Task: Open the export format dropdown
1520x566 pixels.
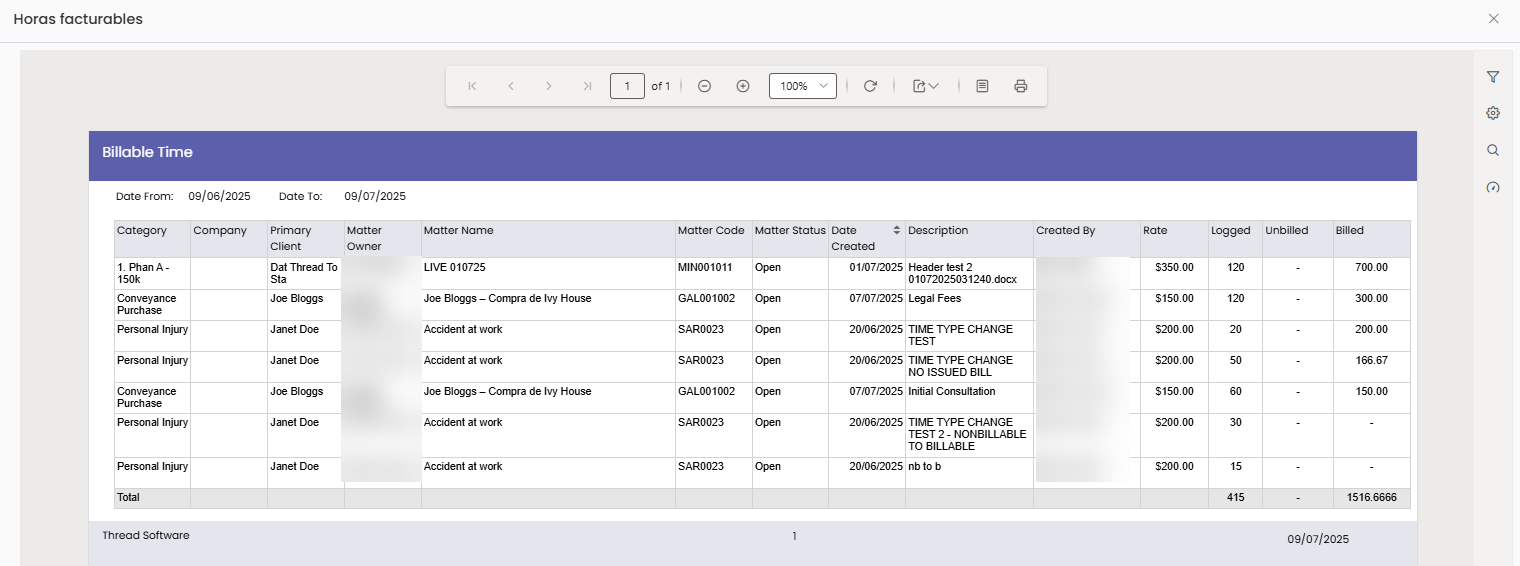Action: [925, 86]
